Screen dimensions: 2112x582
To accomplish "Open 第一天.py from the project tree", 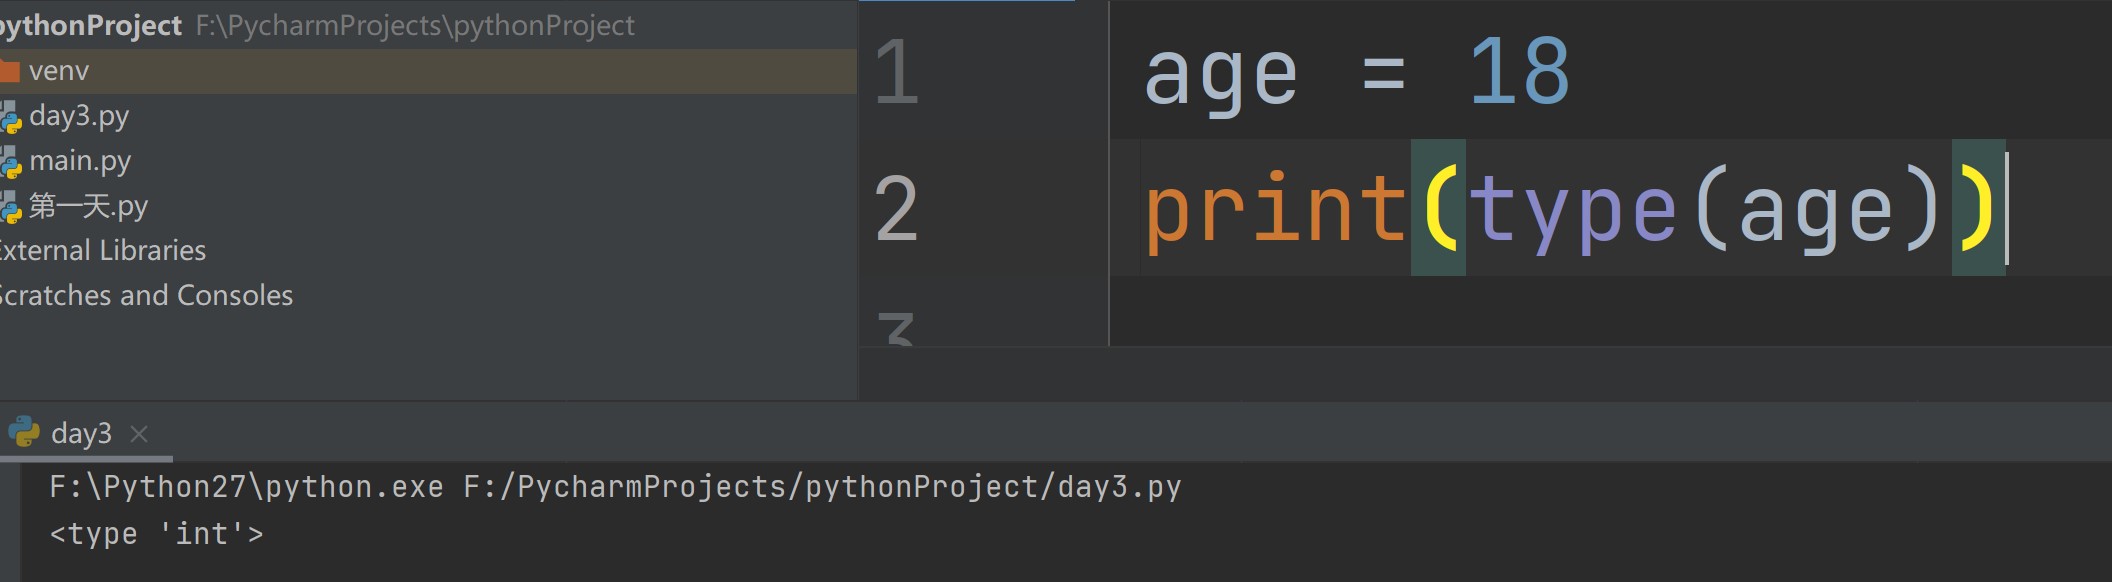I will (x=88, y=206).
